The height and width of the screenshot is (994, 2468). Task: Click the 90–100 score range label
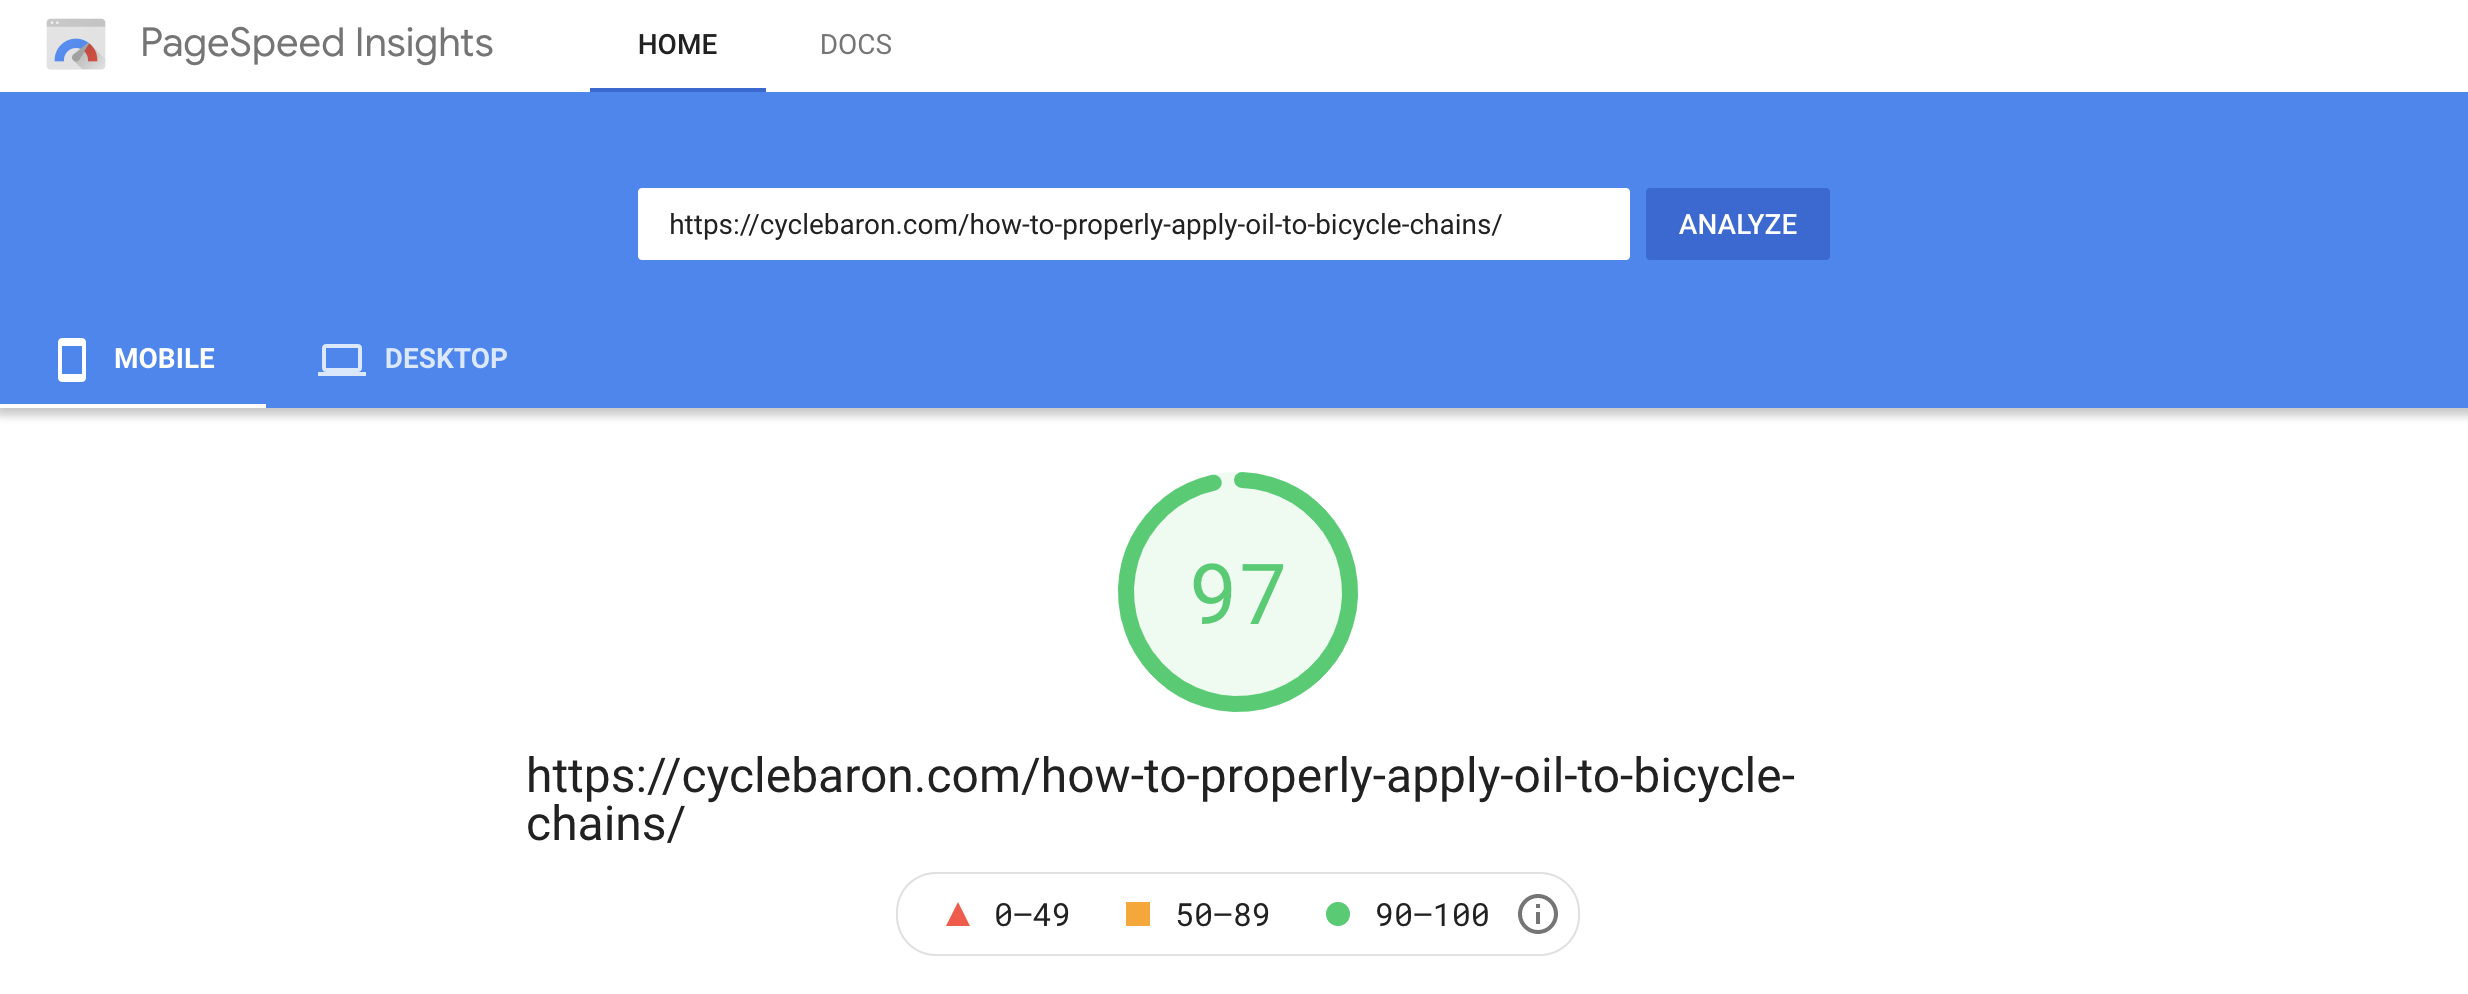click(x=1431, y=915)
